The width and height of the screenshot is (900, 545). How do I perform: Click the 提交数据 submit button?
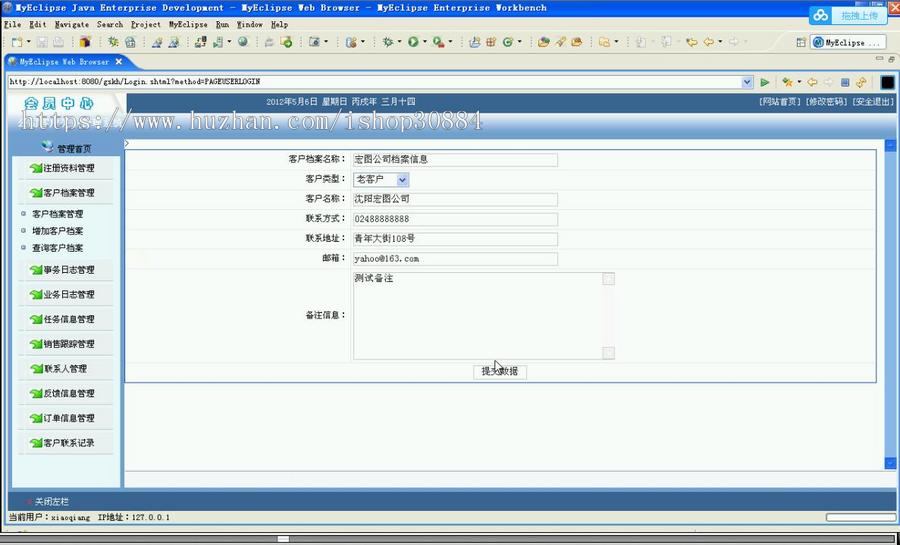coord(499,371)
